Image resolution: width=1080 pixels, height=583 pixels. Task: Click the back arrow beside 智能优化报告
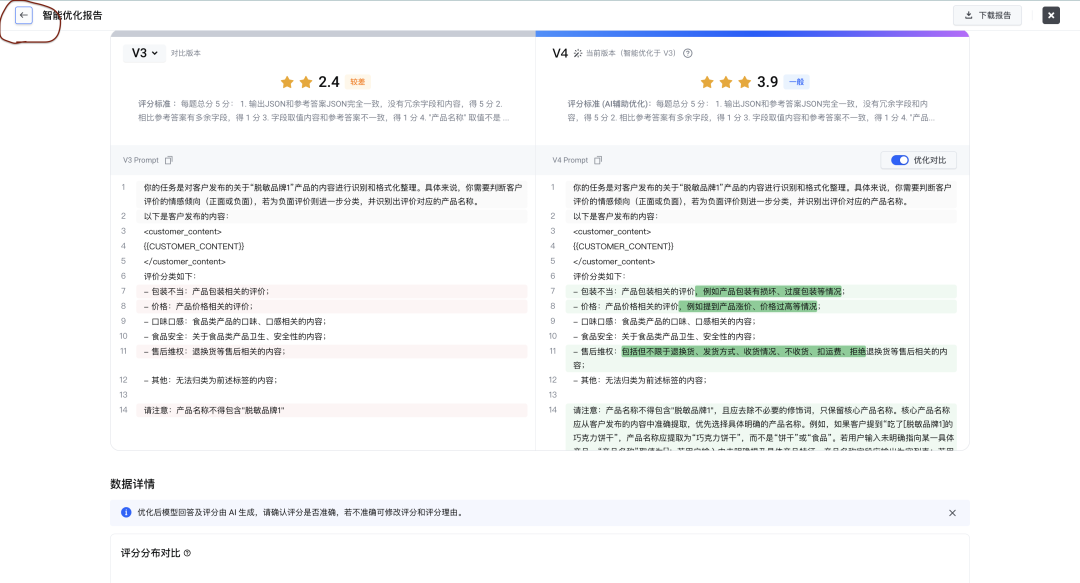click(24, 15)
